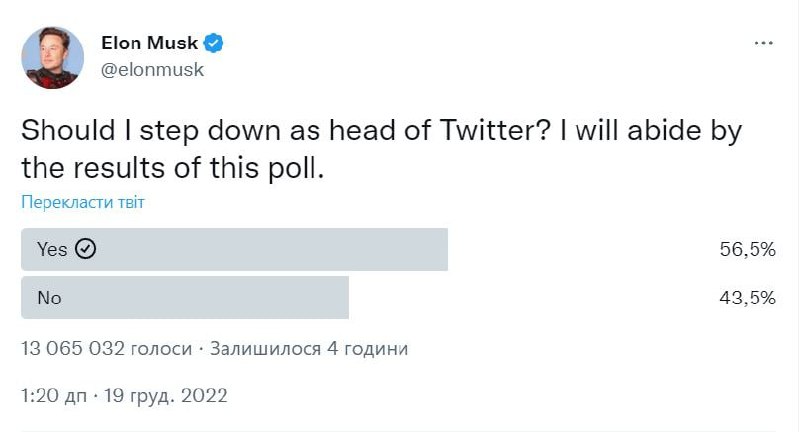Open Elon Musk's profile avatar
The image size is (800, 432).
pyautogui.click(x=53, y=56)
